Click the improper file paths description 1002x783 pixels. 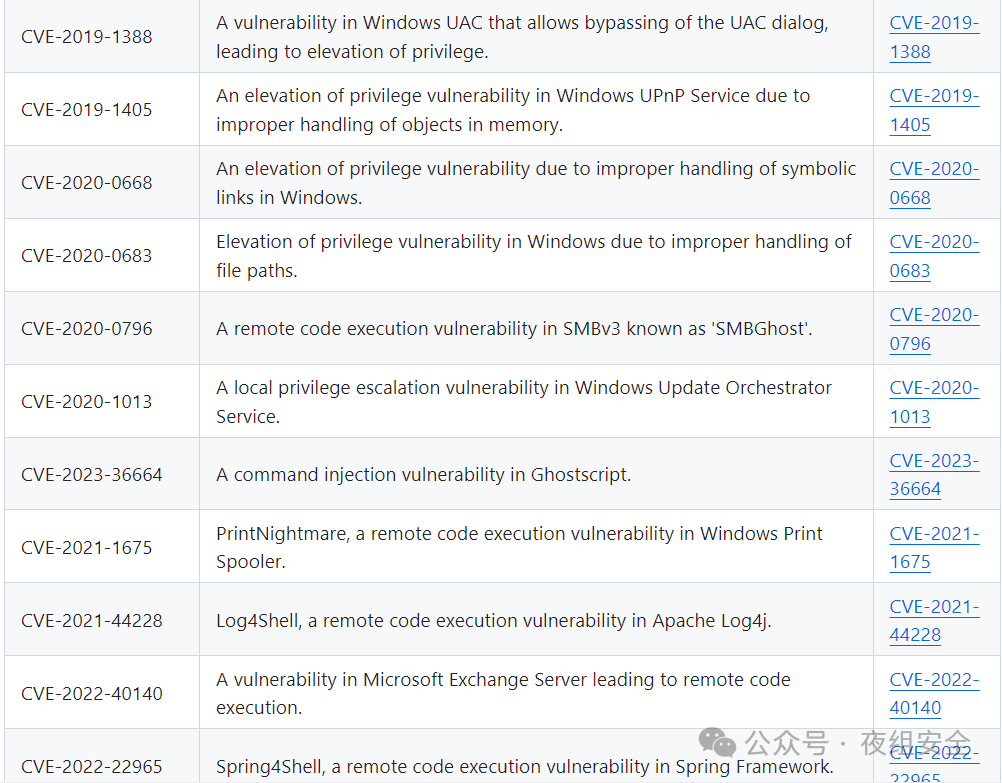[534, 256]
